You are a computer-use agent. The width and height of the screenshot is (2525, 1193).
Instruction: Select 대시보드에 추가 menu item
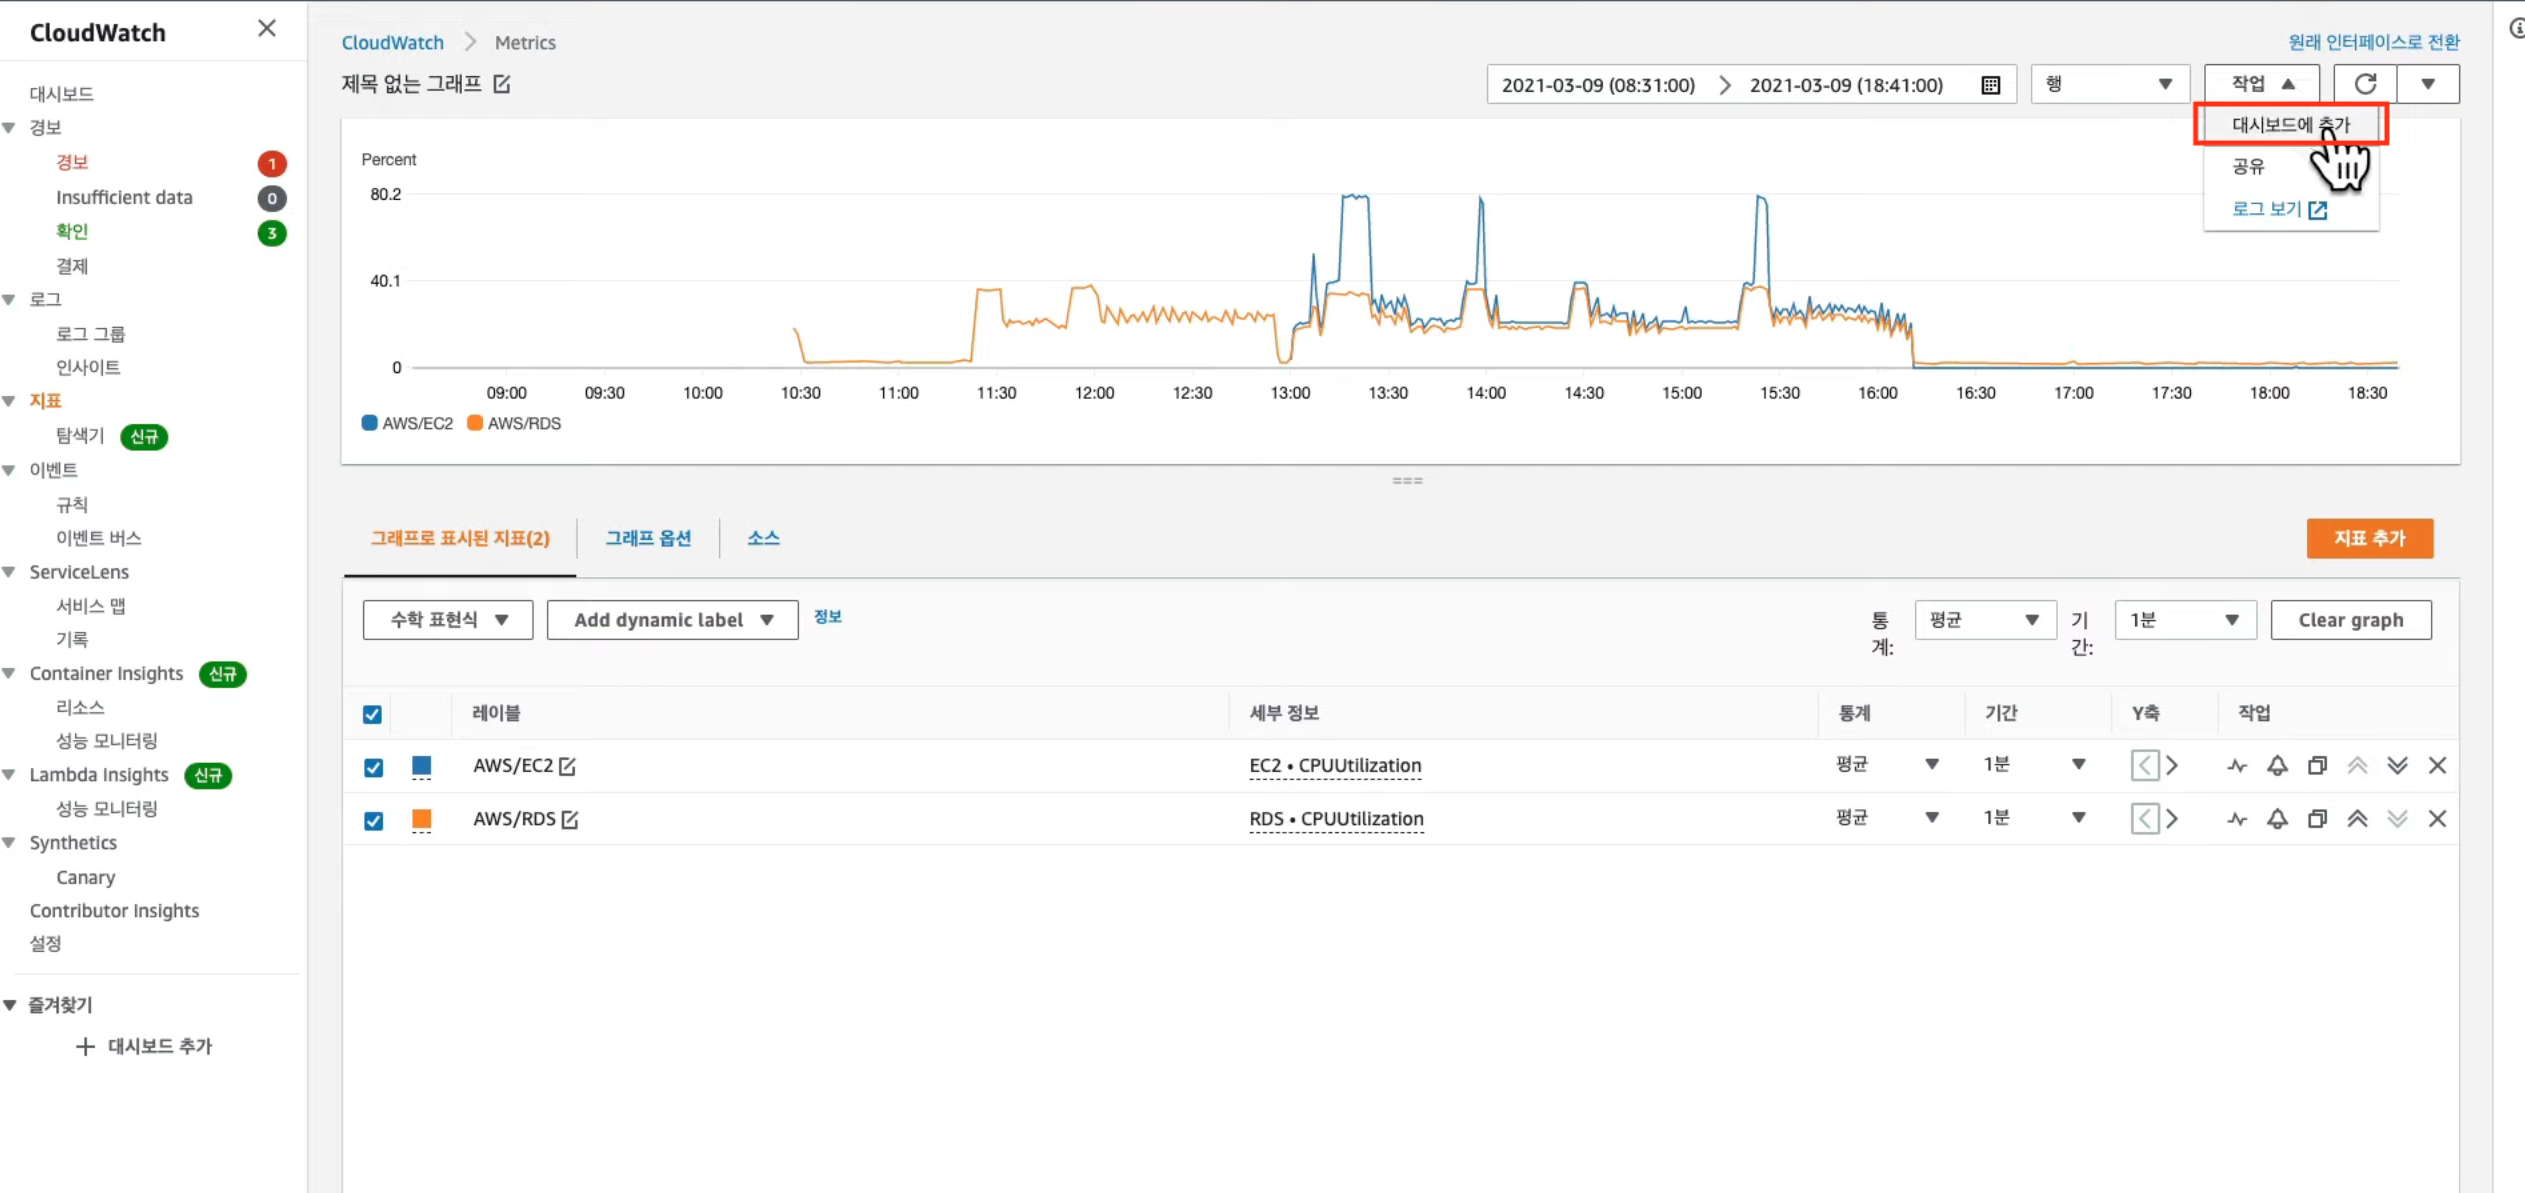(2290, 125)
